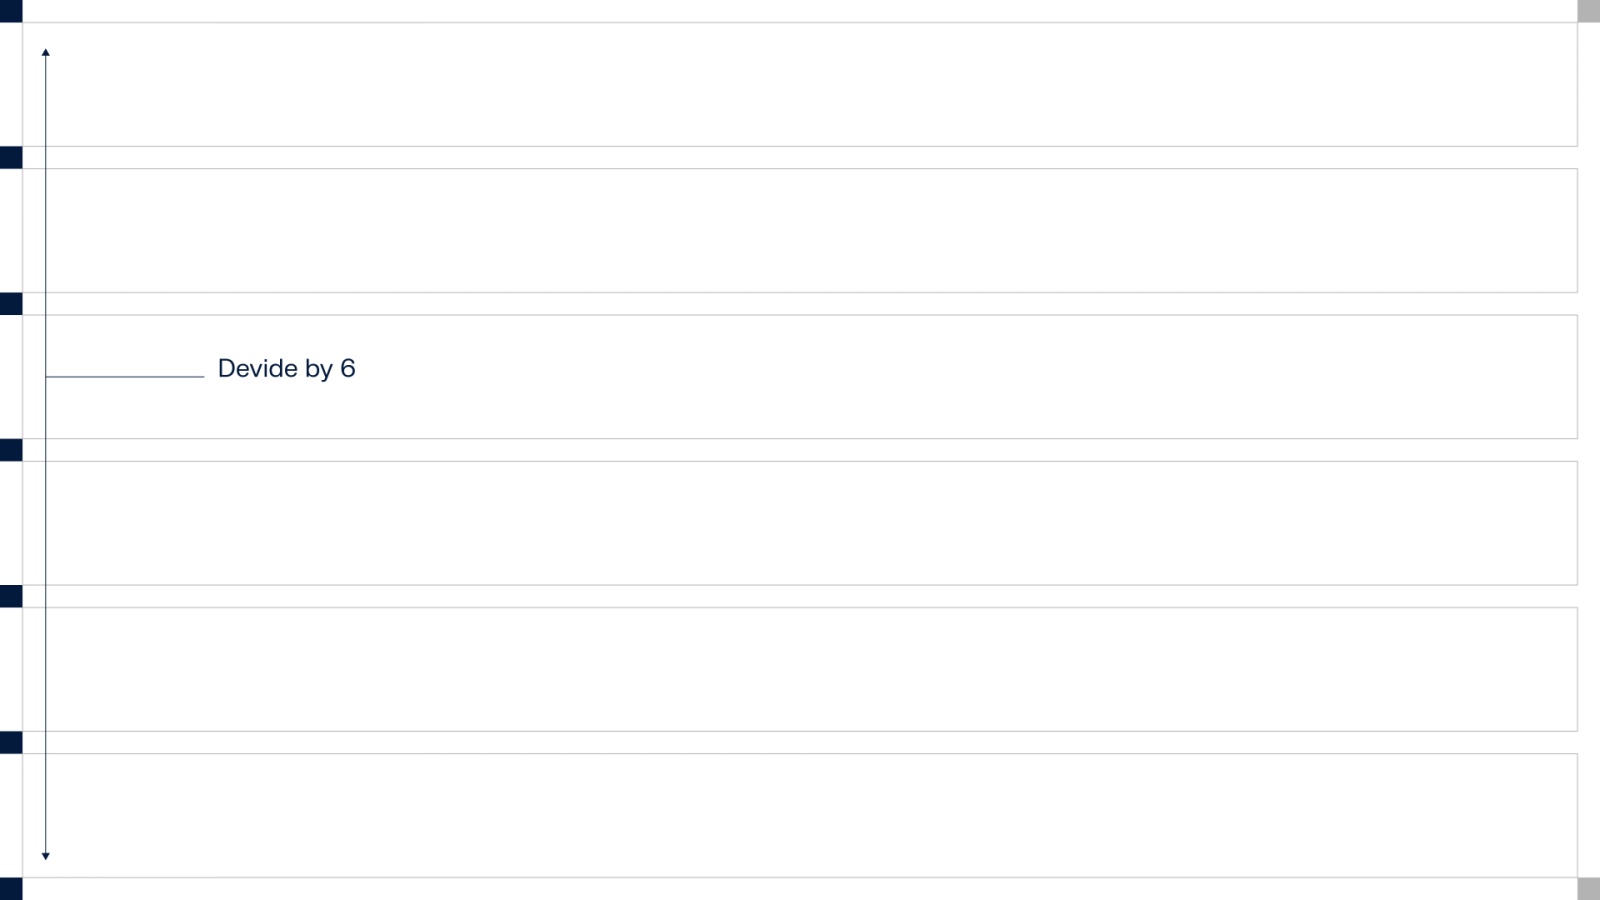The height and width of the screenshot is (900, 1600).
Task: Click the sixth dark blue square marker
Action: [11, 742]
